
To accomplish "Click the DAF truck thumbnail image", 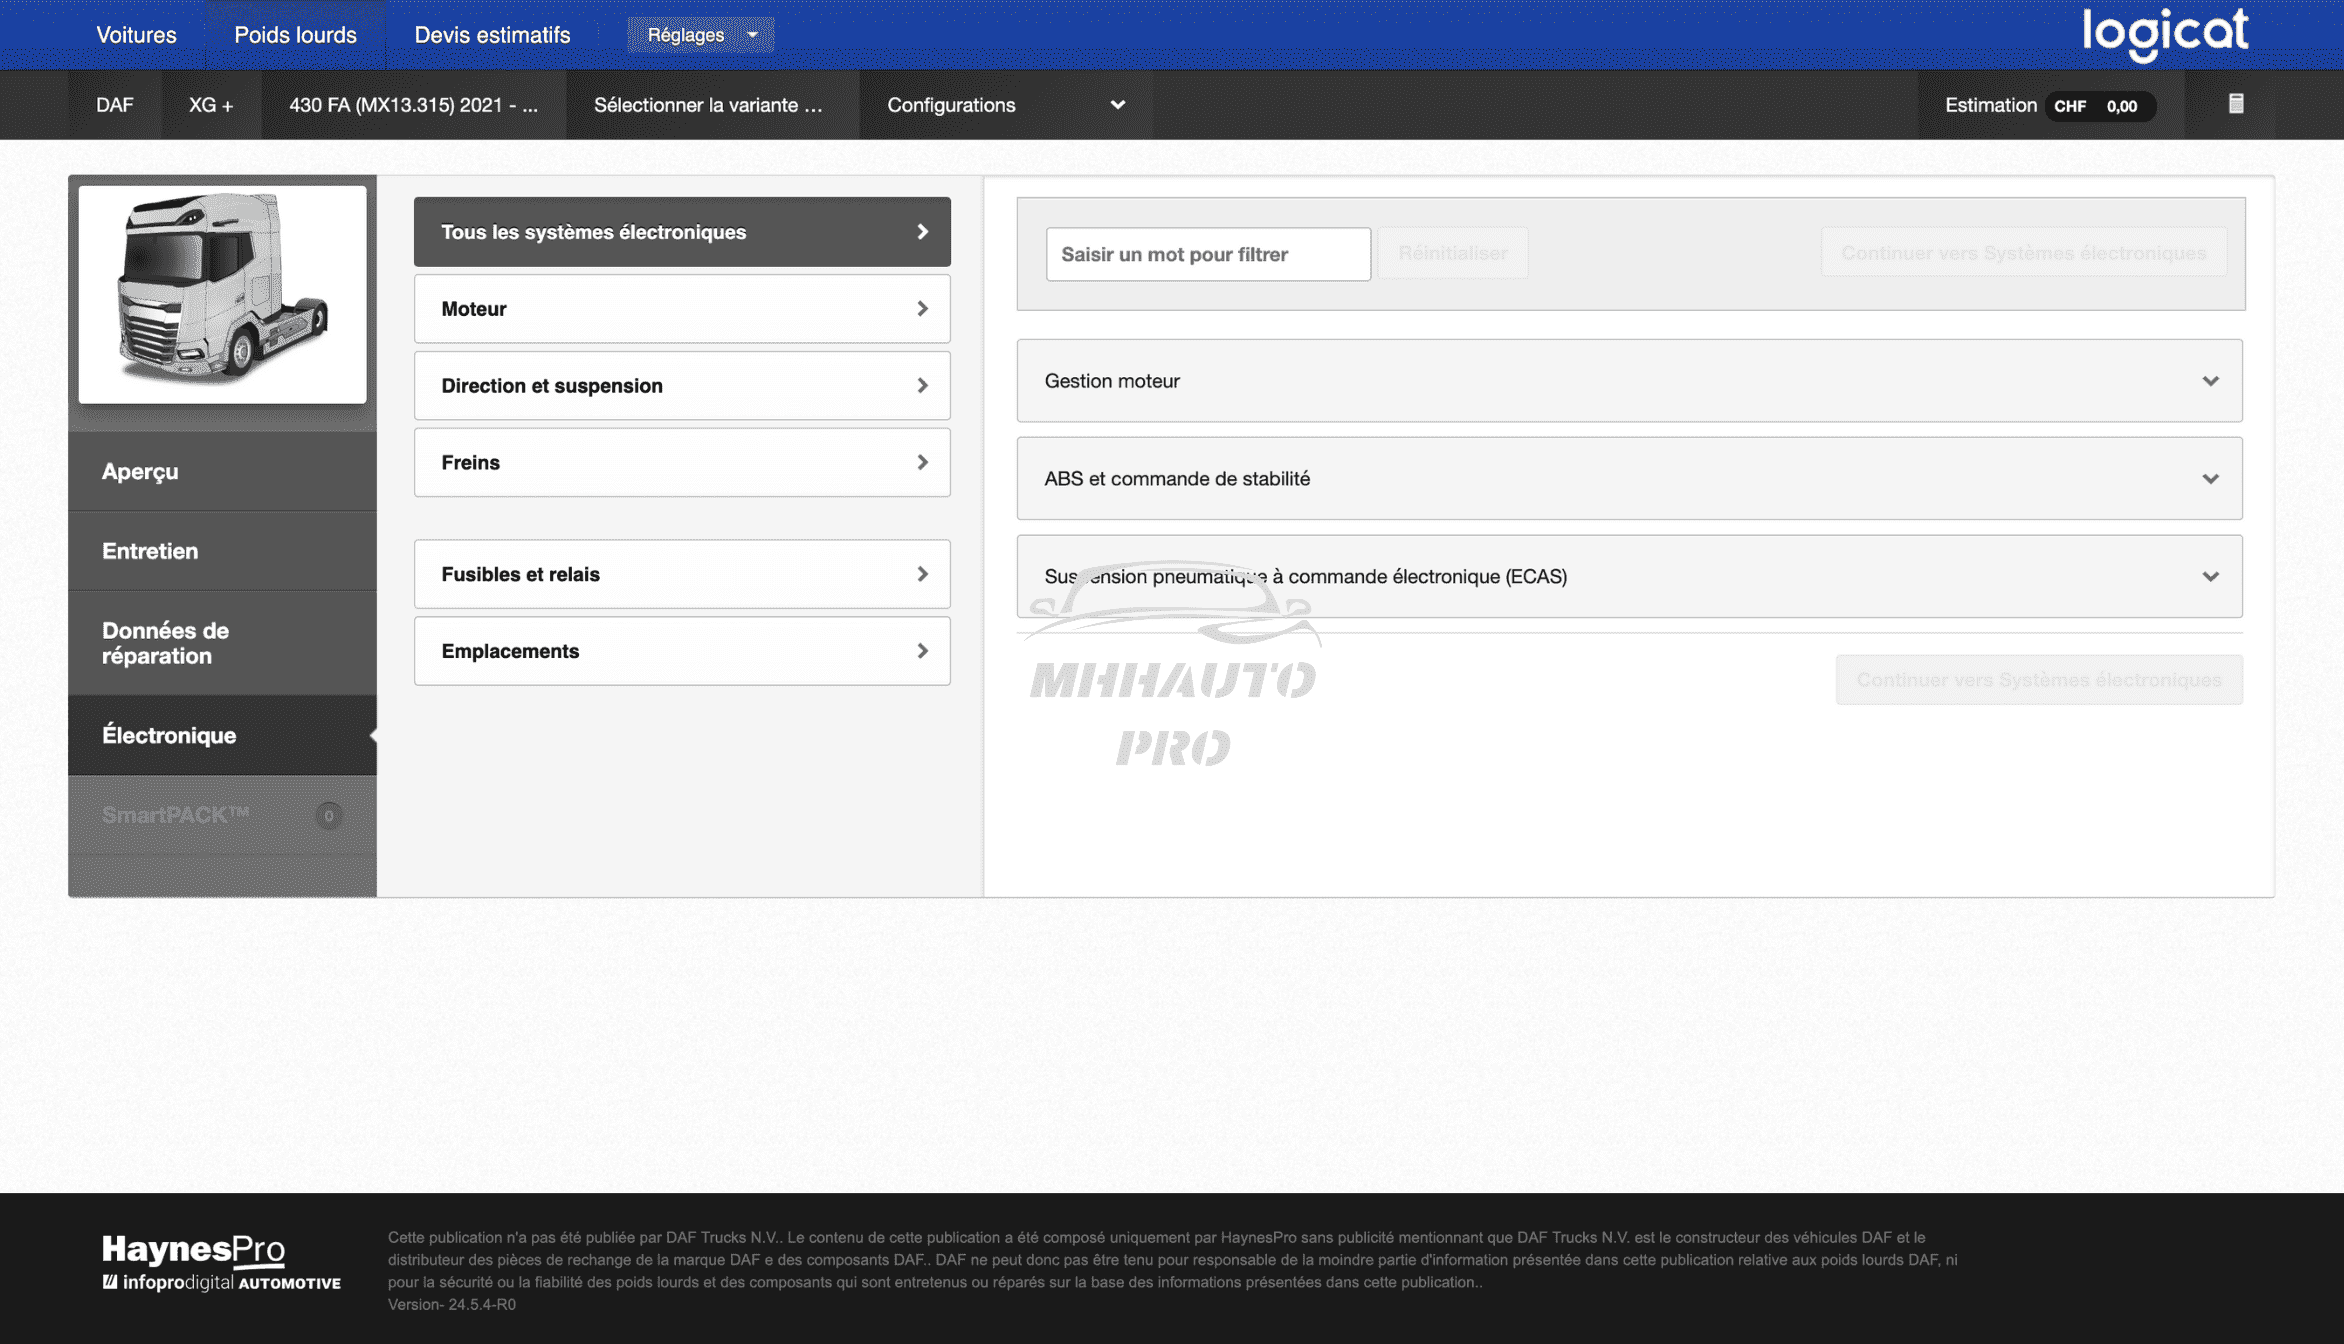I will point(222,293).
